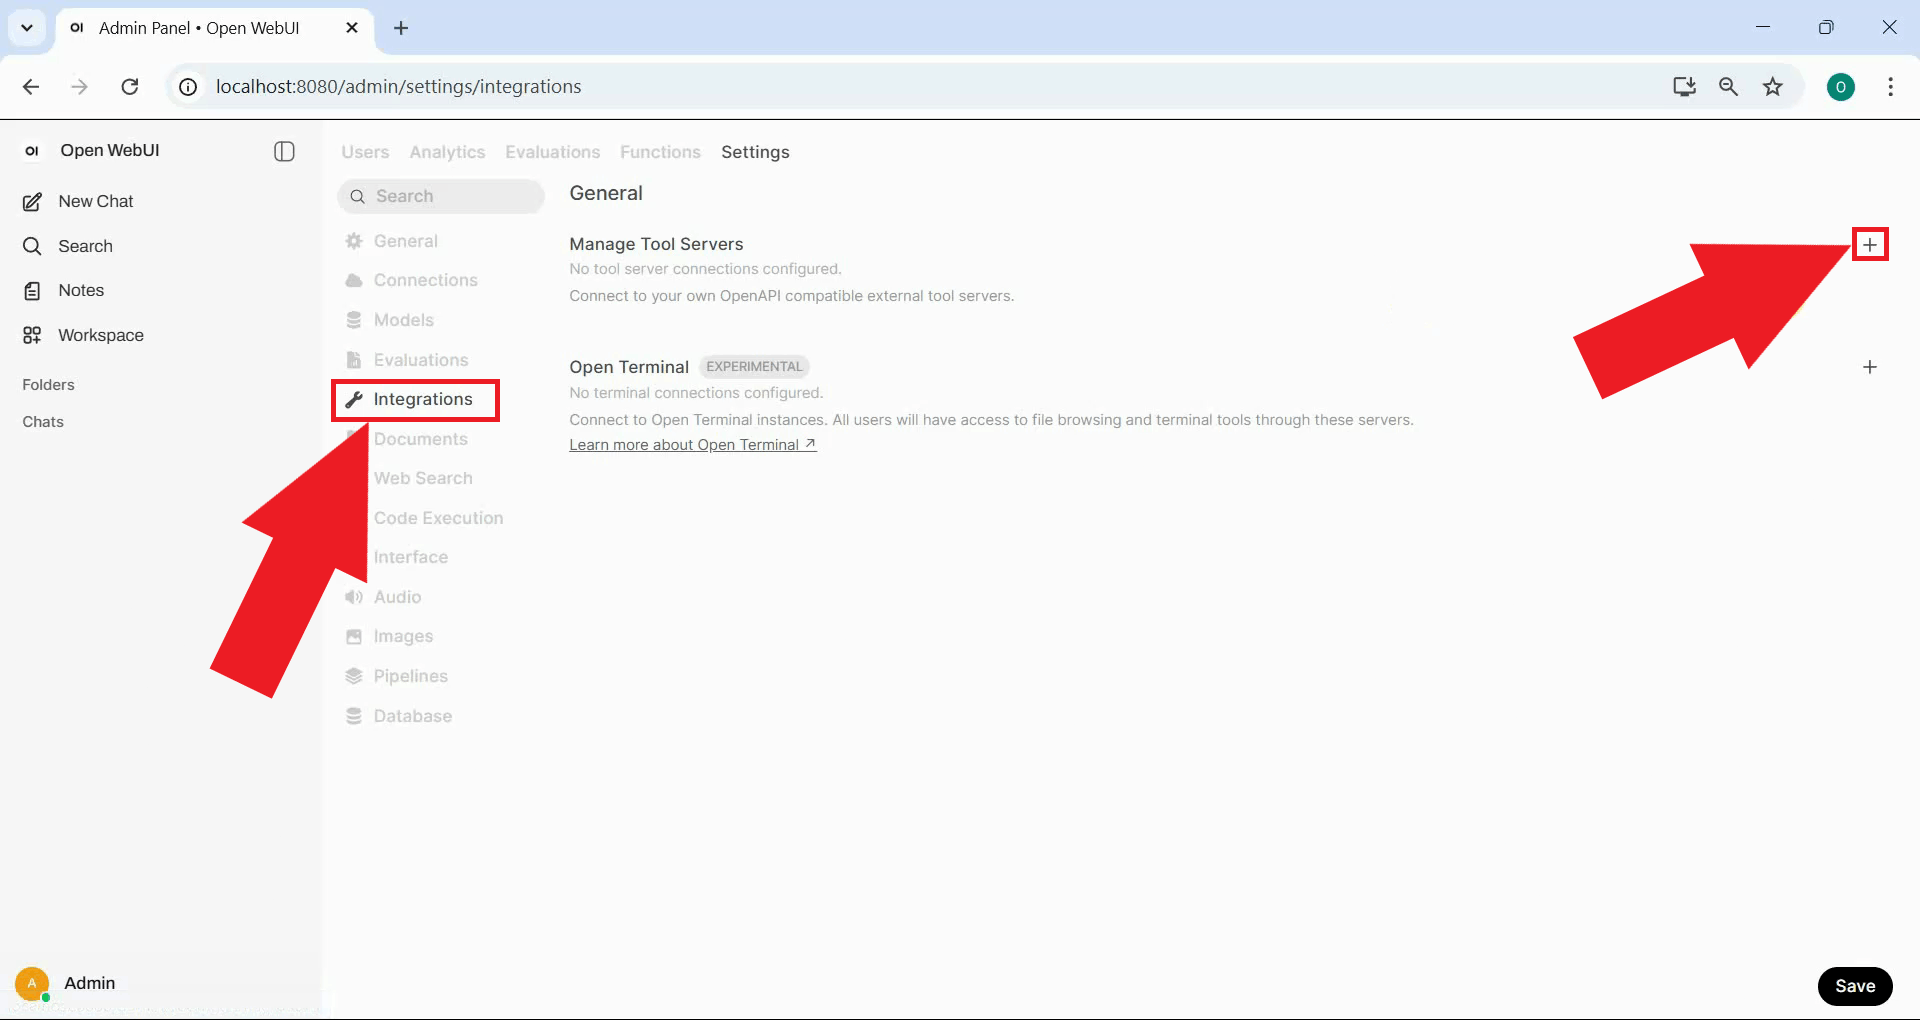Click the Connections cloud icon
This screenshot has height=1020, width=1920.
354,281
